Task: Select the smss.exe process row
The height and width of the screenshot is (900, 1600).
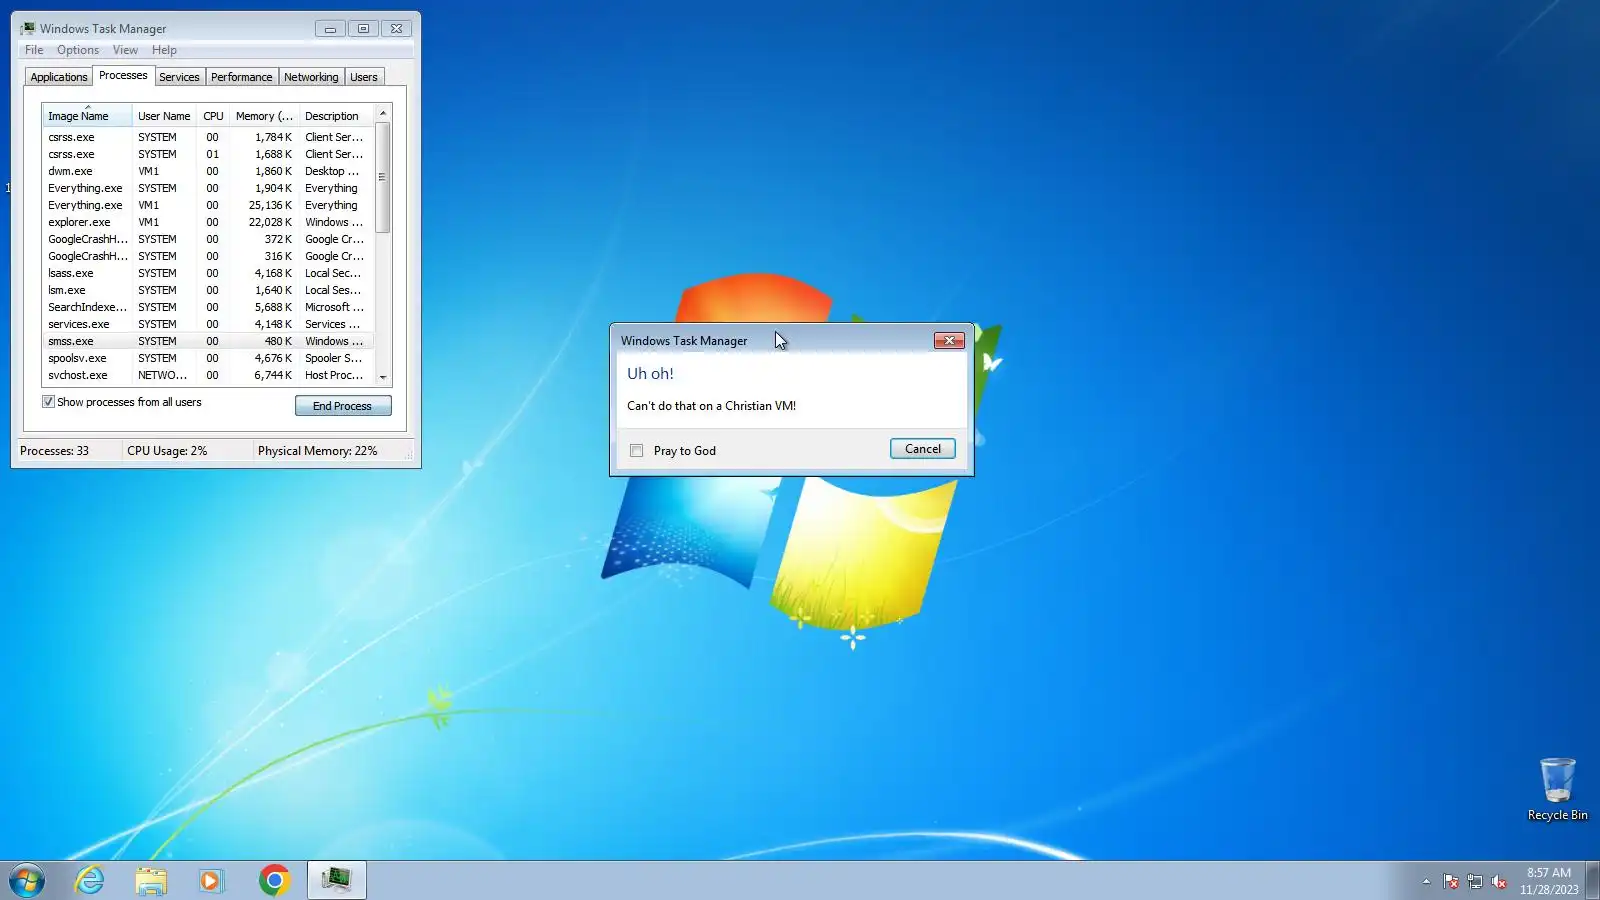Action: point(208,341)
